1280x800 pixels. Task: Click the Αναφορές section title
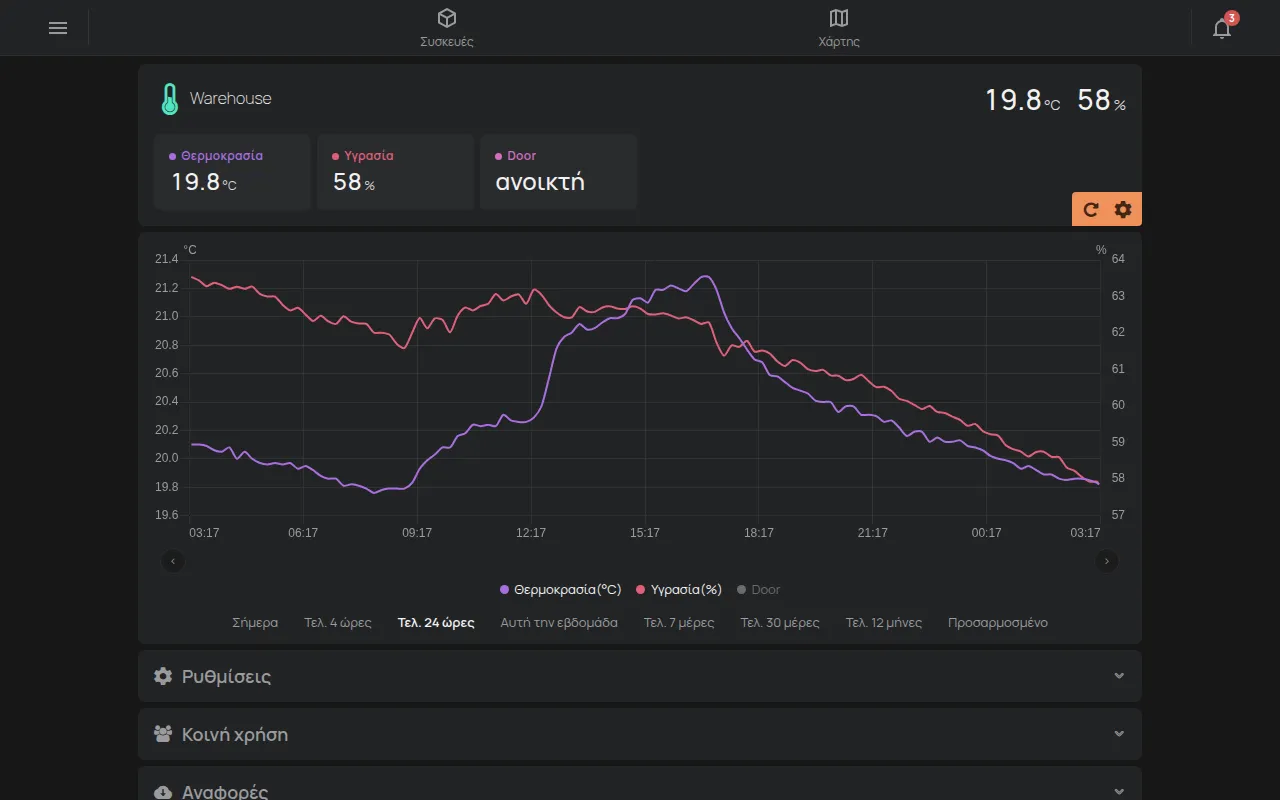[225, 792]
